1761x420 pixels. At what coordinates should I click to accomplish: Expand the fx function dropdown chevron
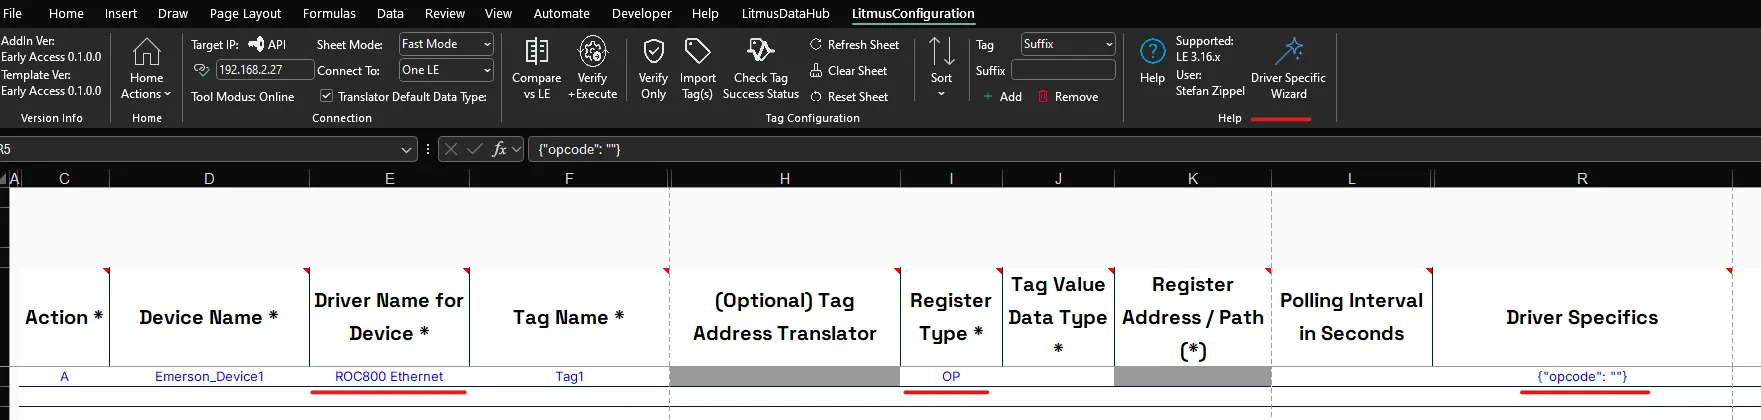516,149
